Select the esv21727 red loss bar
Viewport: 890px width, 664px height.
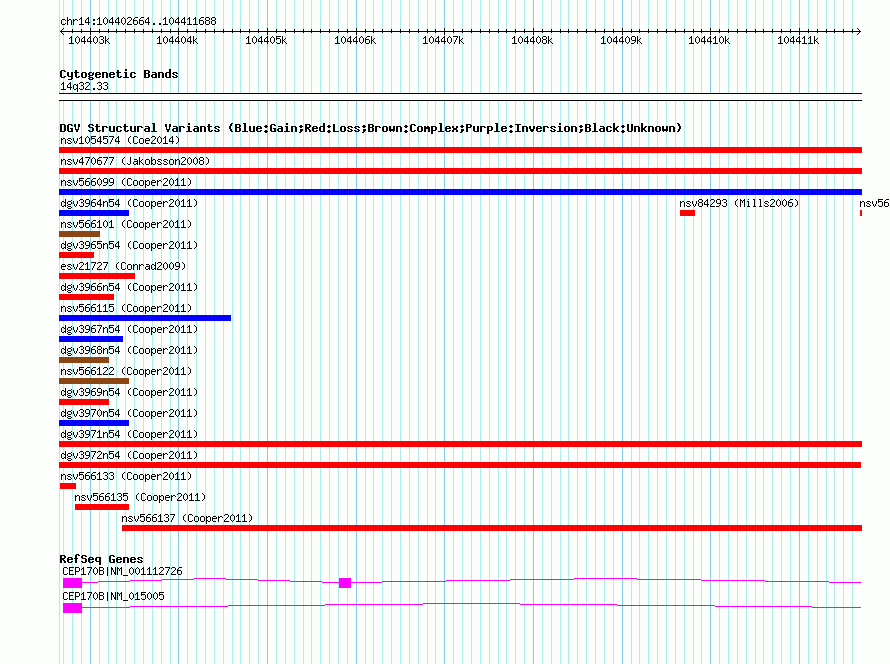(x=97, y=276)
